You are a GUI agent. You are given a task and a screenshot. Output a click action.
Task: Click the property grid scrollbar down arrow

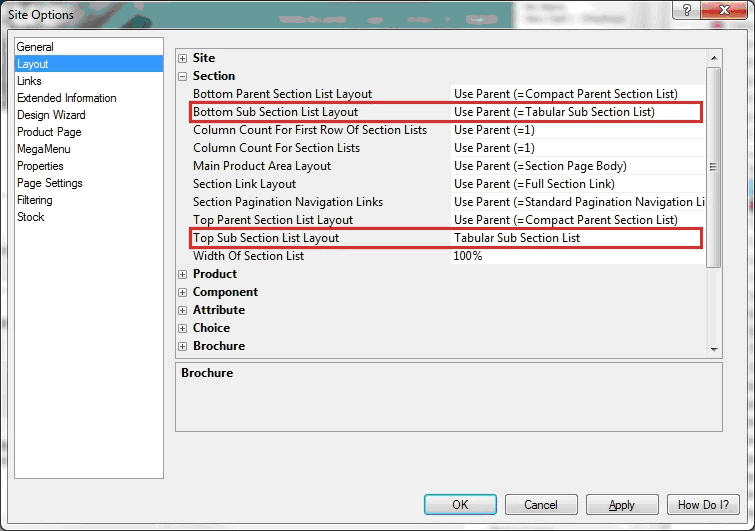click(713, 347)
